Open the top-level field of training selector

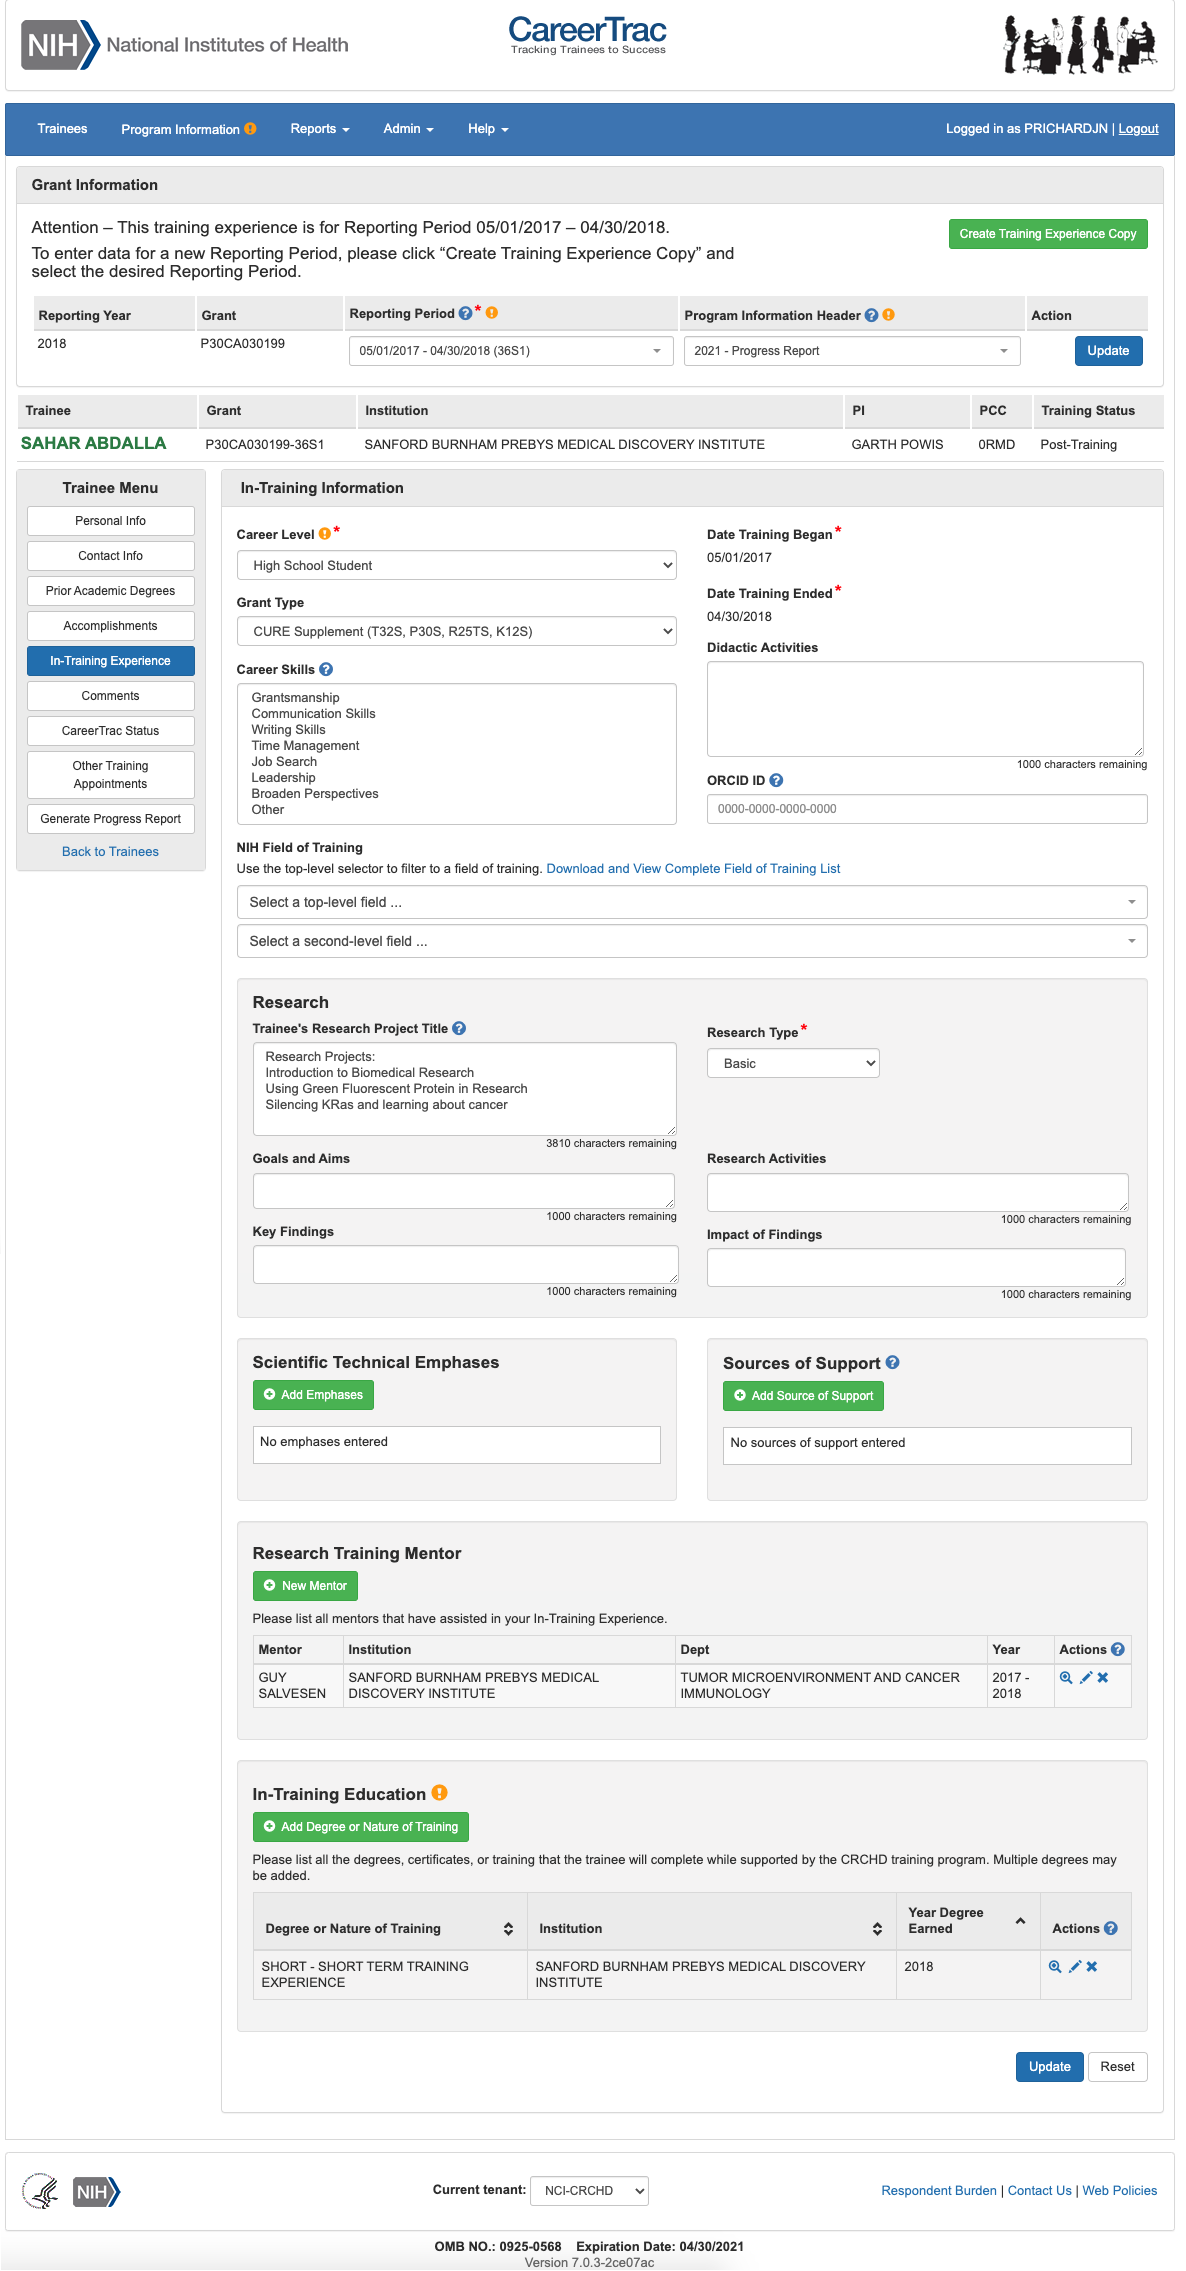[x=691, y=902]
